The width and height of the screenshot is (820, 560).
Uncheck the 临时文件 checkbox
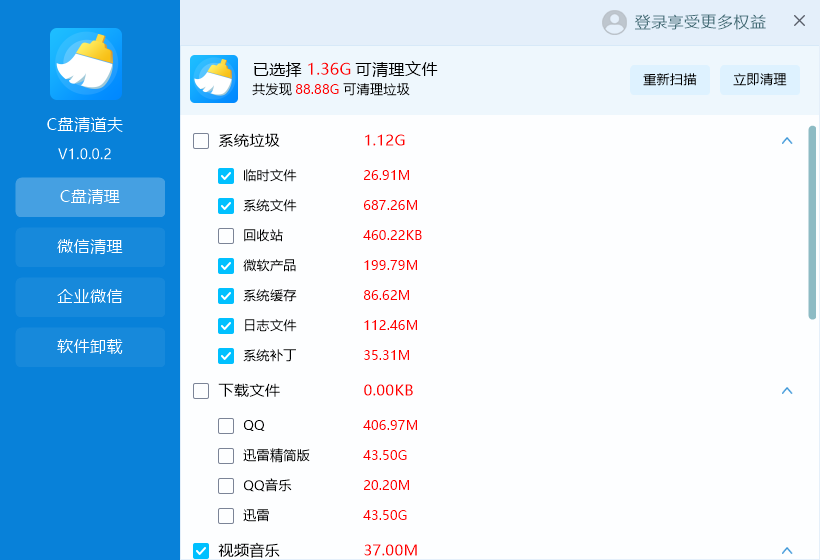point(226,176)
